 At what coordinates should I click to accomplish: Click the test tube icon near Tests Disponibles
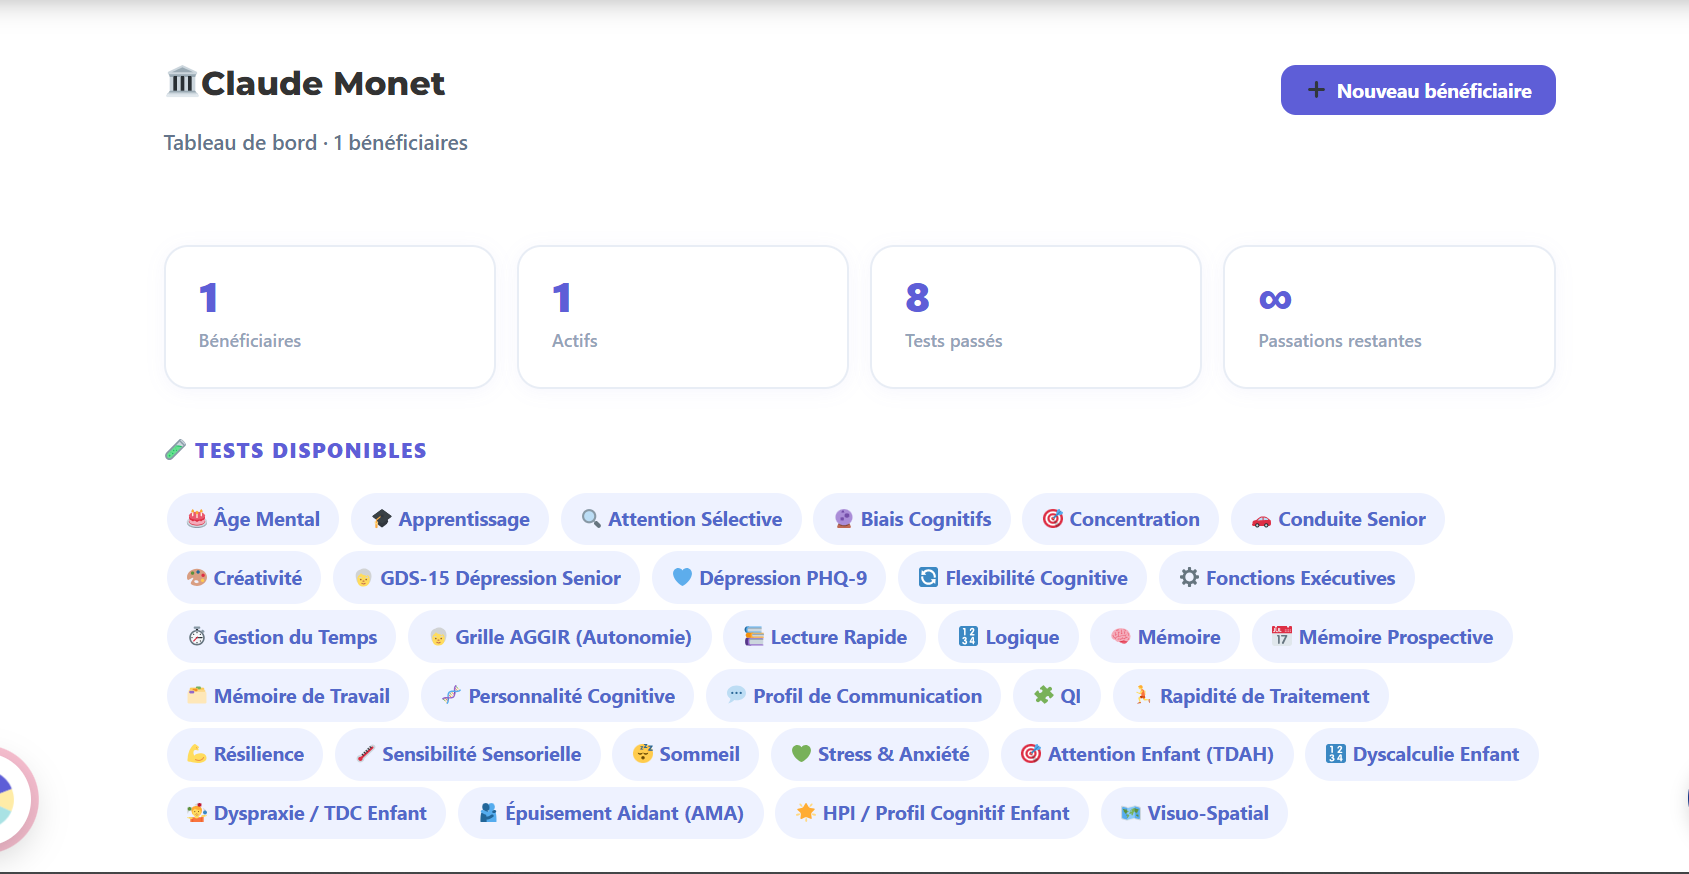click(175, 450)
